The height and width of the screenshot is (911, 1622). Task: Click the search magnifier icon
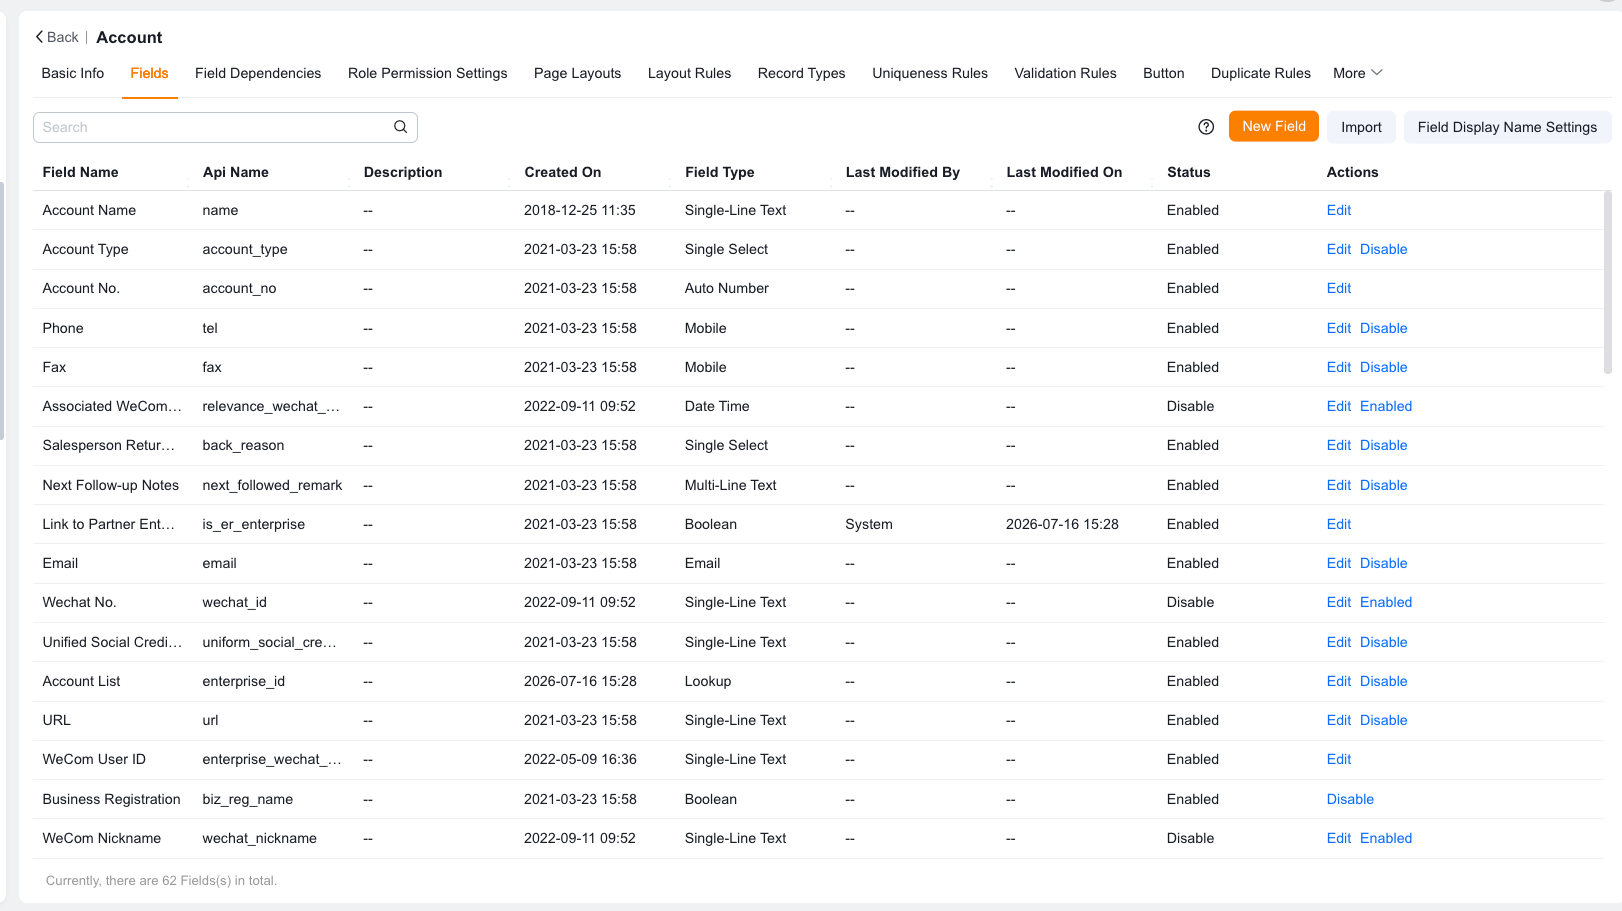(400, 127)
